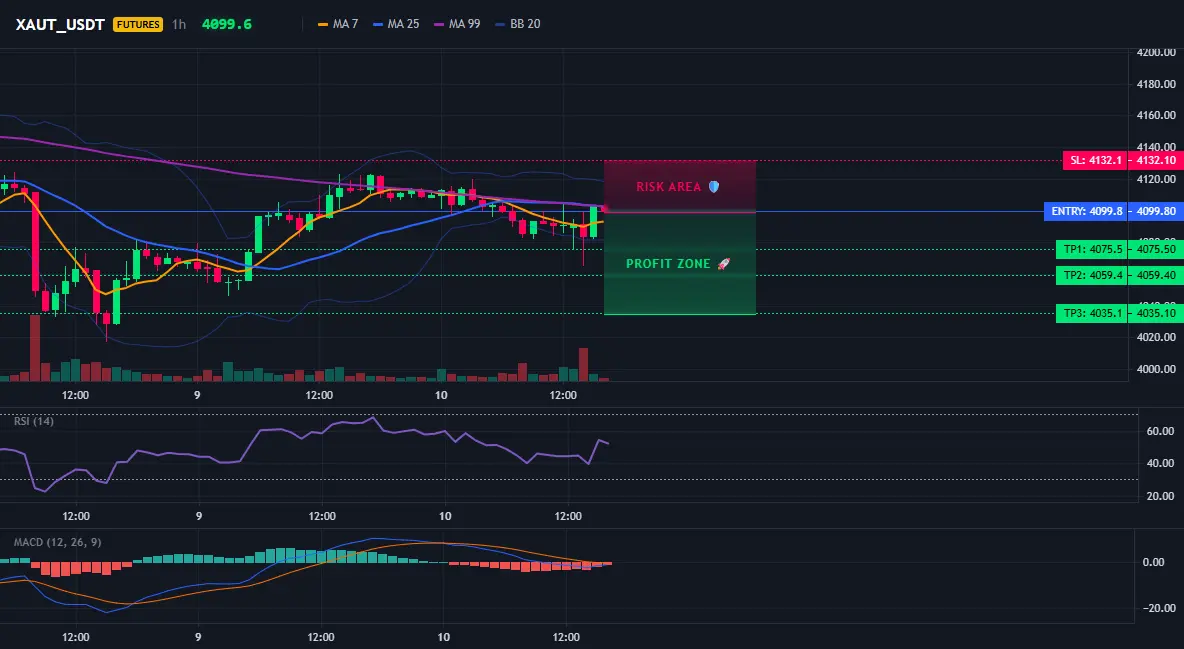Click the RSI (14) indicator title
Image resolution: width=1184 pixels, height=649 pixels.
coord(34,421)
